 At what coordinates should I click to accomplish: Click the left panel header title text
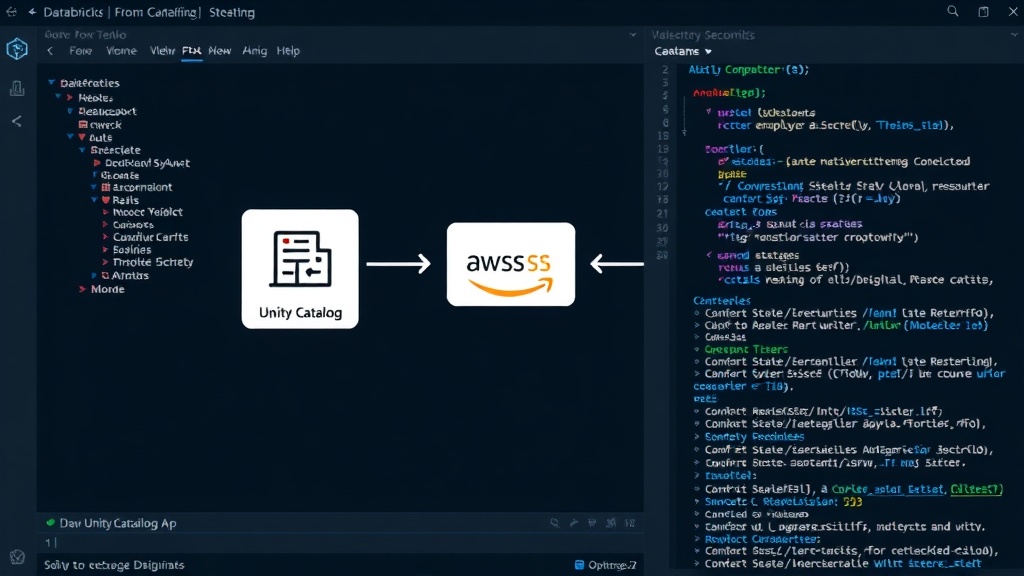(x=86, y=35)
